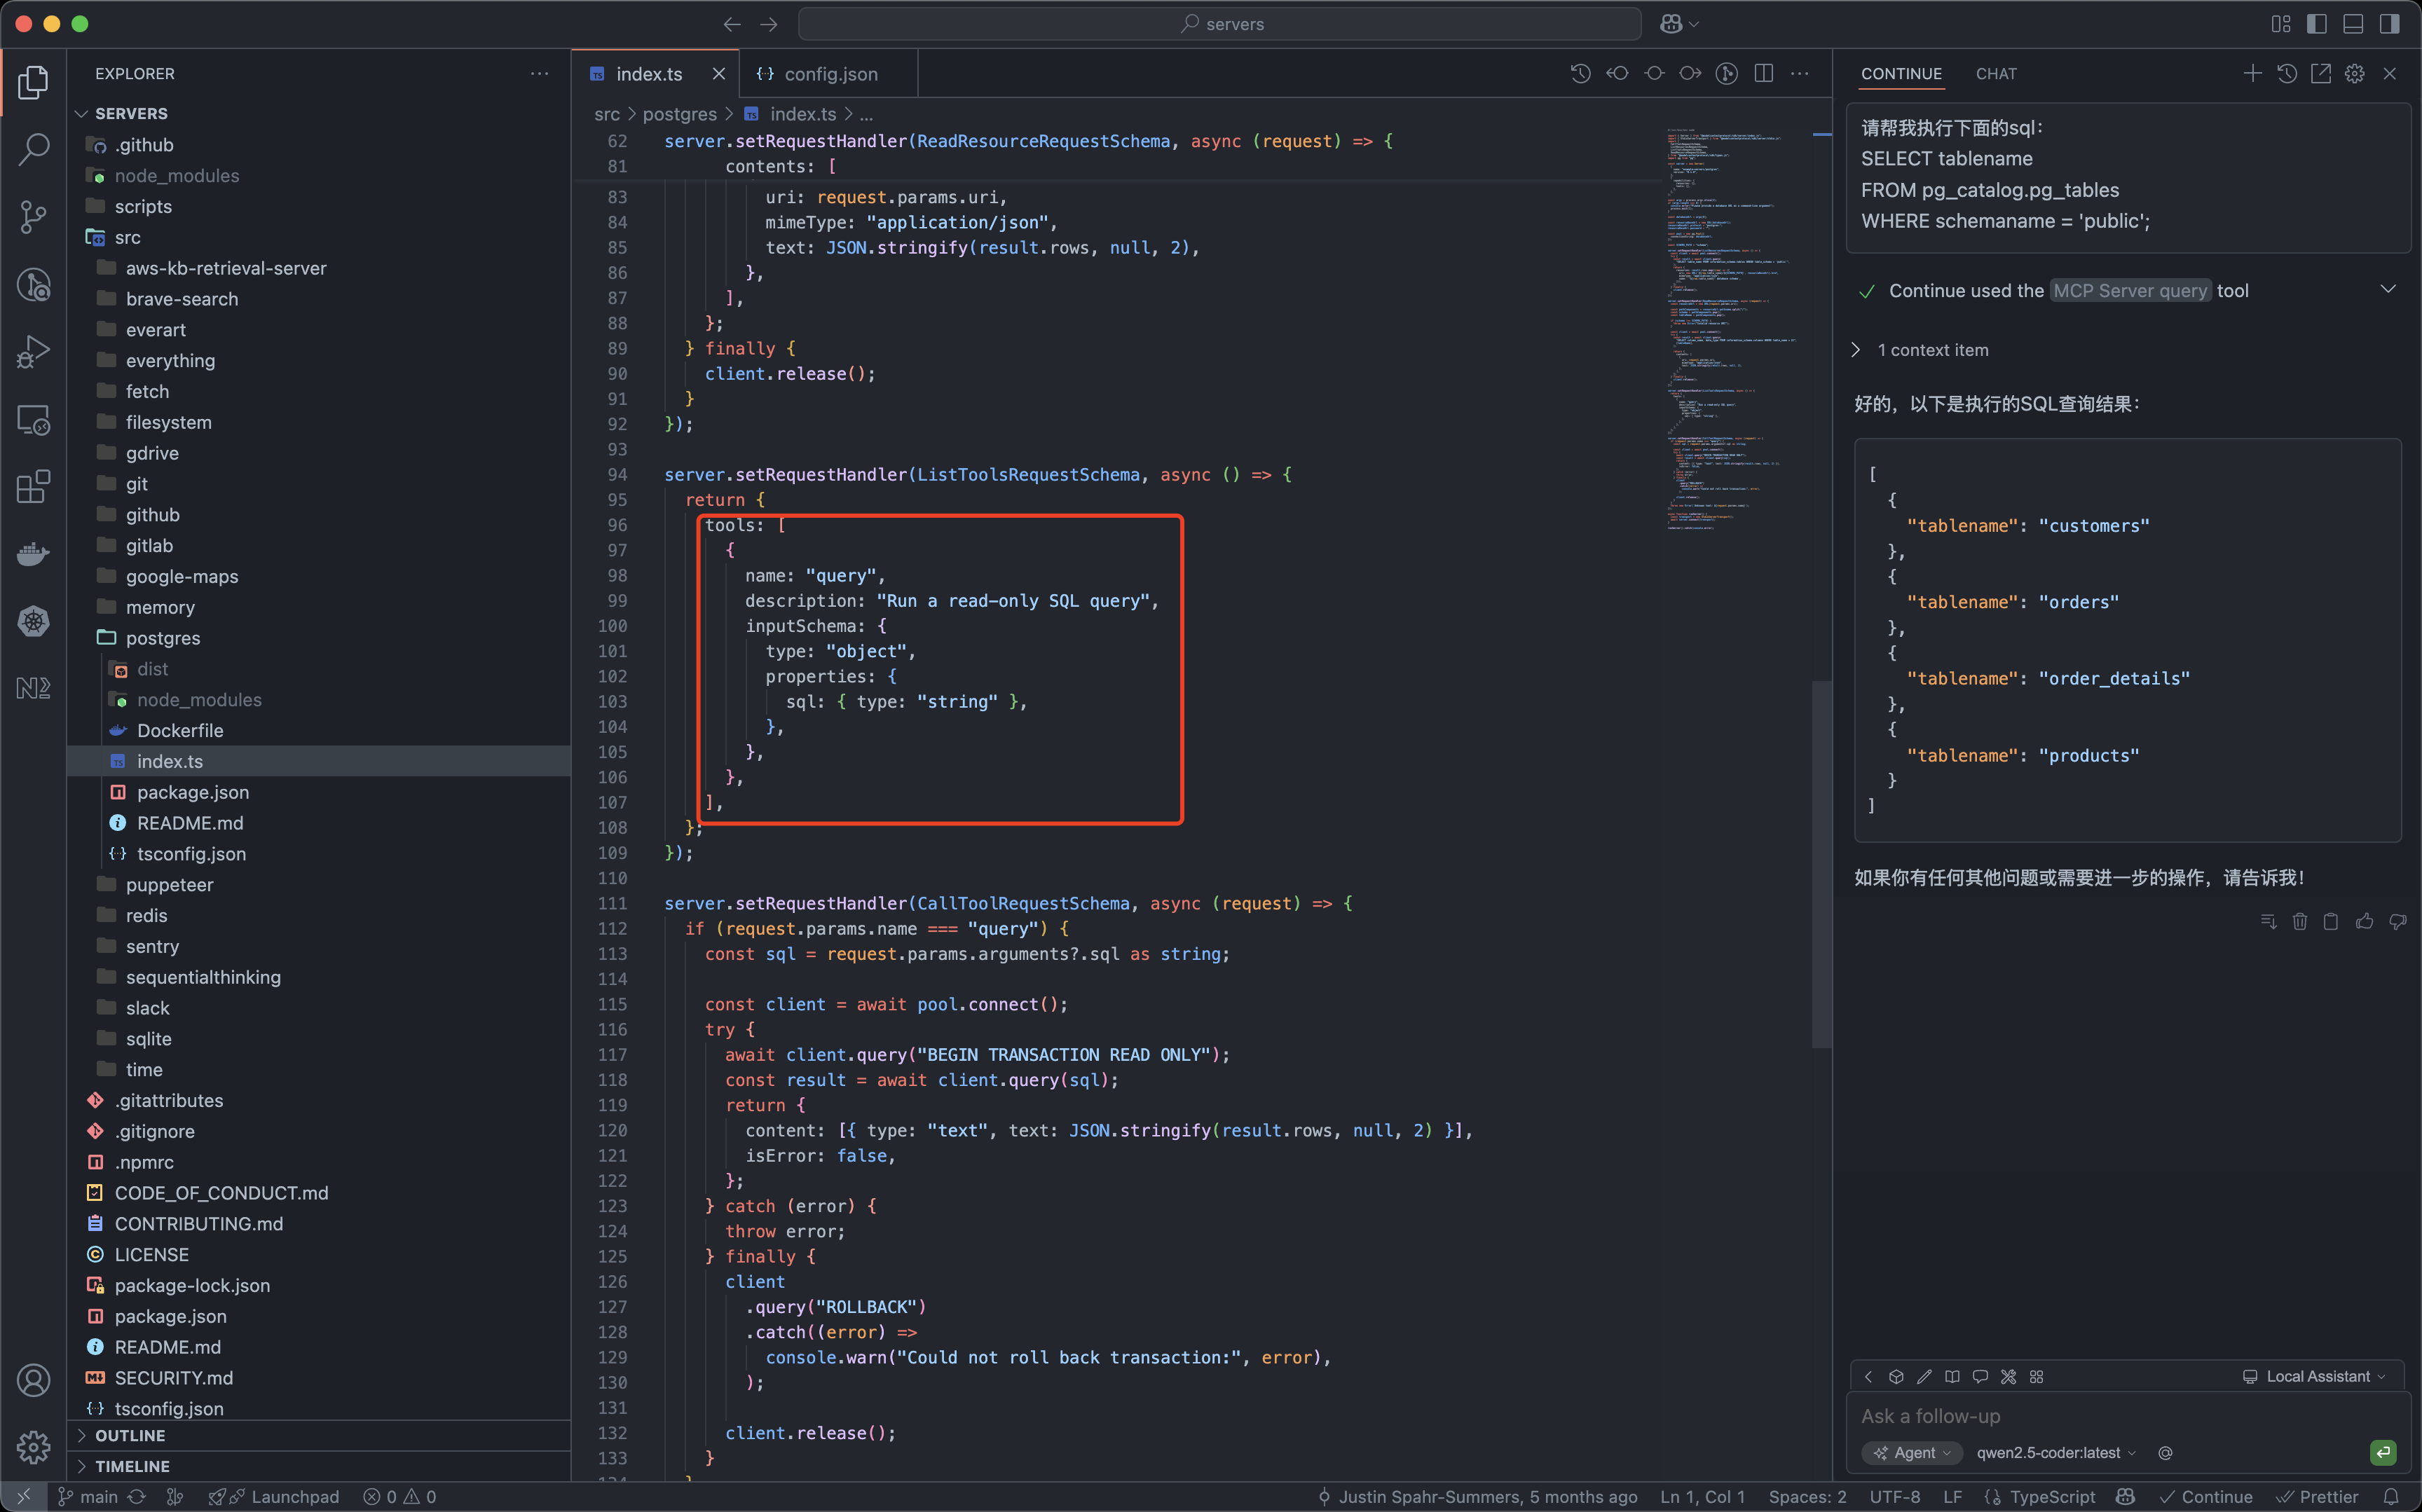Screen dimensions: 2422x1512
Task: Open the Extensions view
Action: (33, 487)
